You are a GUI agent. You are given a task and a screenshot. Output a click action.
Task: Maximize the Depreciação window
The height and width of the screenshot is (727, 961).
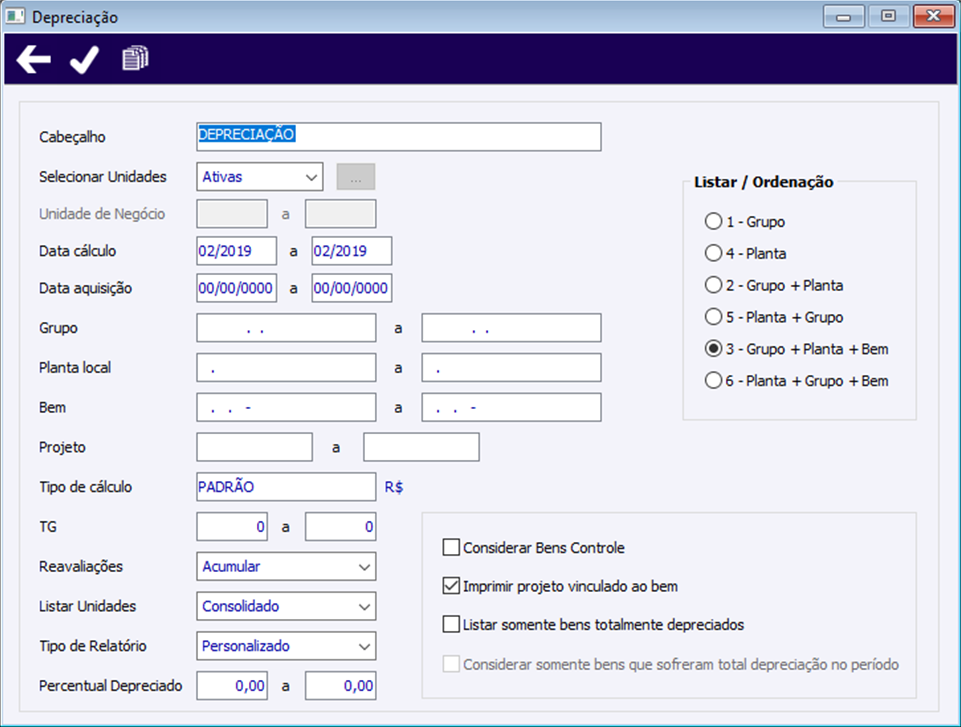888,16
